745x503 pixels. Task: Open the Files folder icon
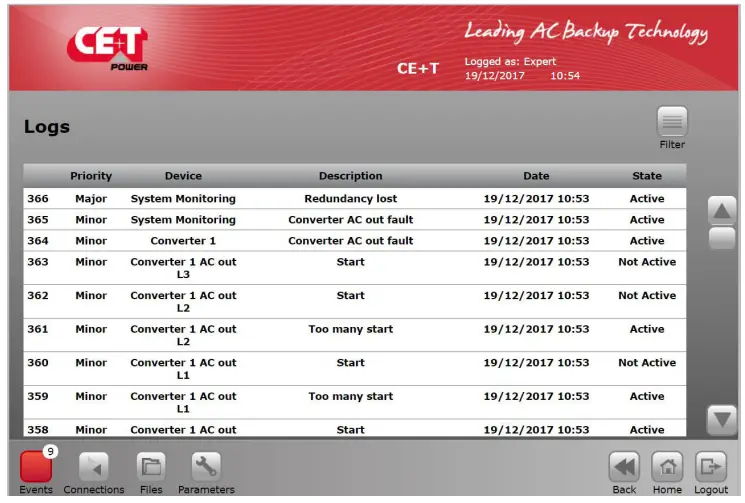151,467
